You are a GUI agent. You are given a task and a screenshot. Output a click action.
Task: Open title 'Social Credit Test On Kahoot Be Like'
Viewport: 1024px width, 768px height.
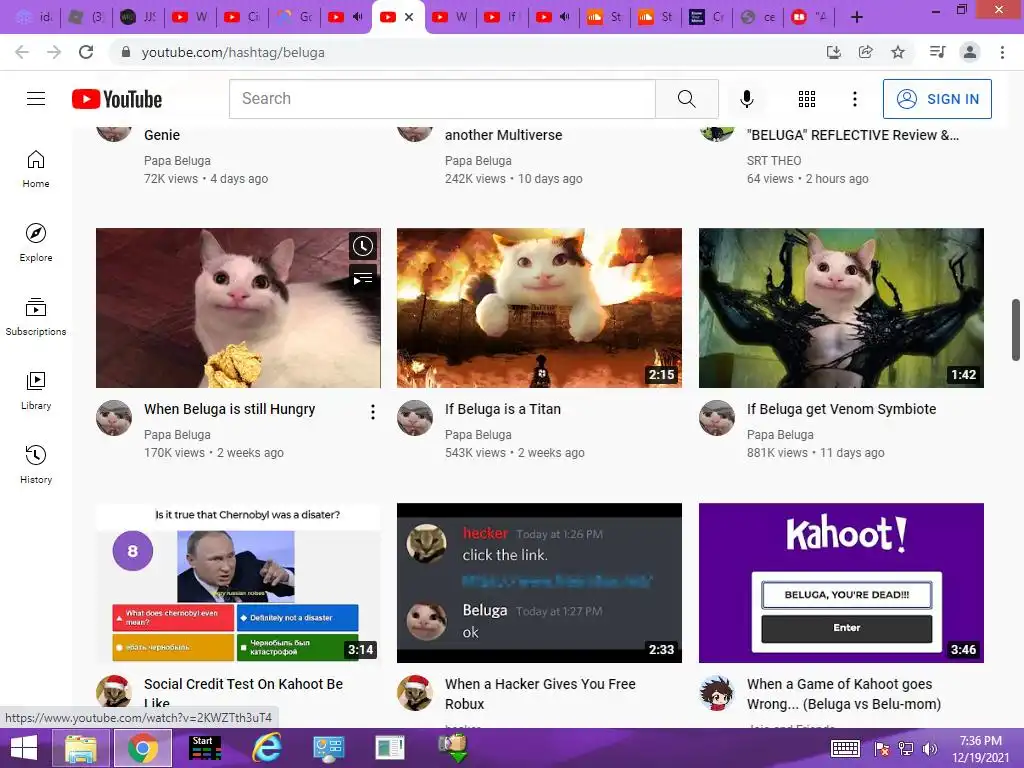244,693
